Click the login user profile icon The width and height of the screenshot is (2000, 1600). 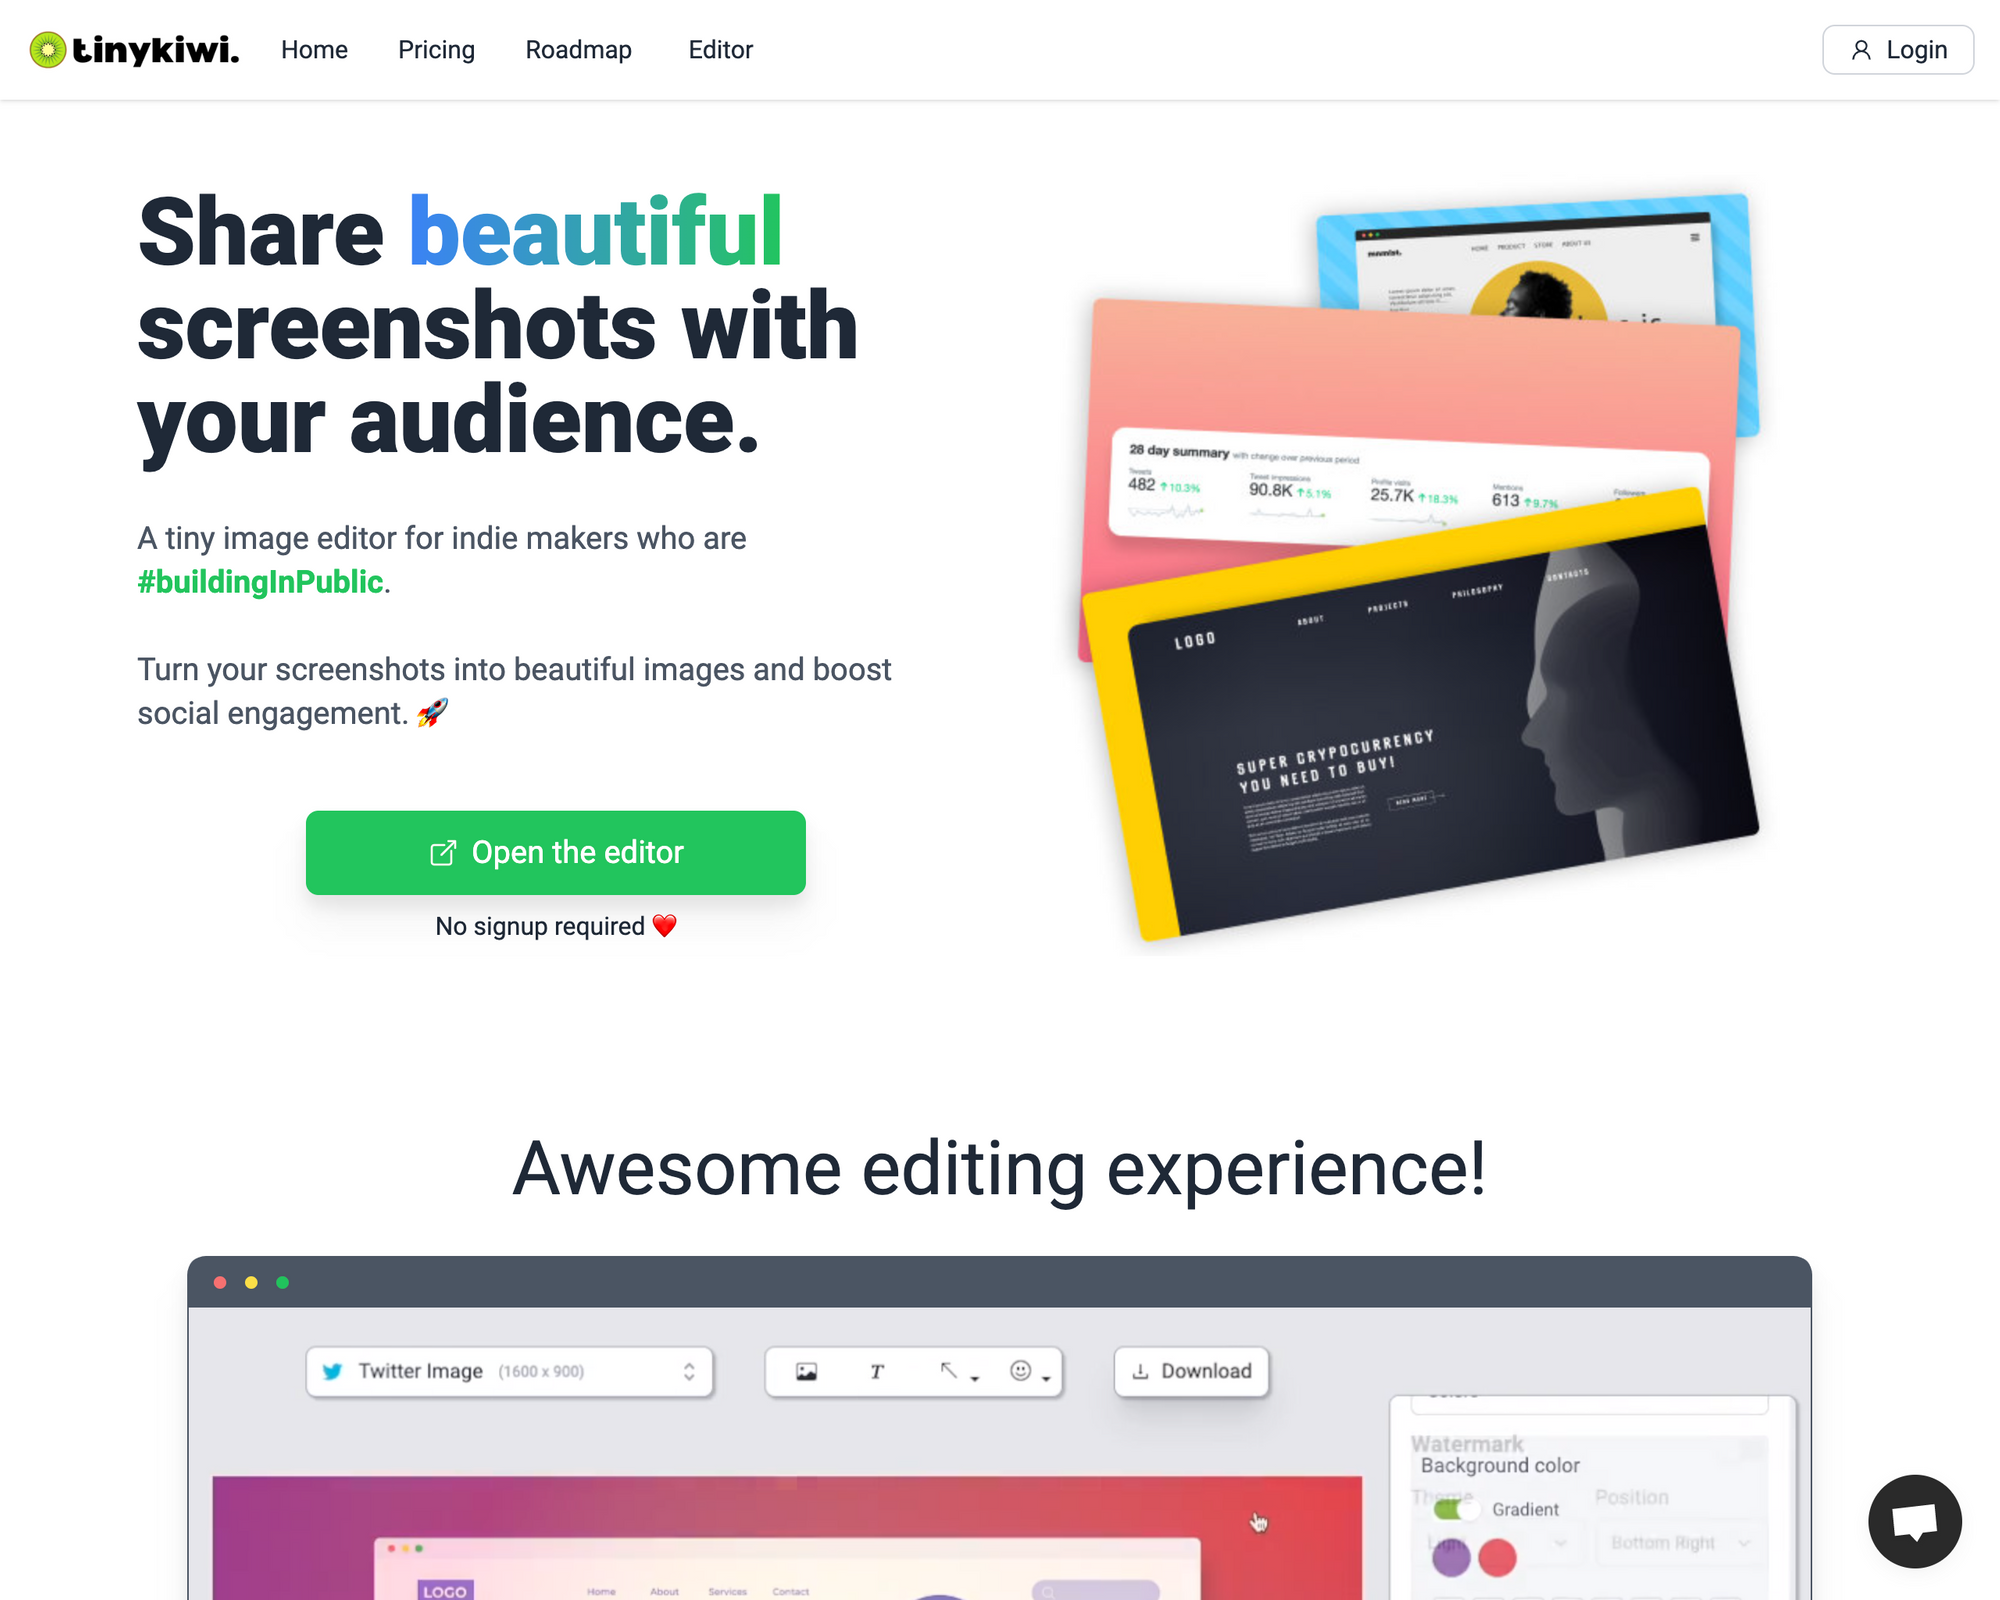click(x=1861, y=49)
